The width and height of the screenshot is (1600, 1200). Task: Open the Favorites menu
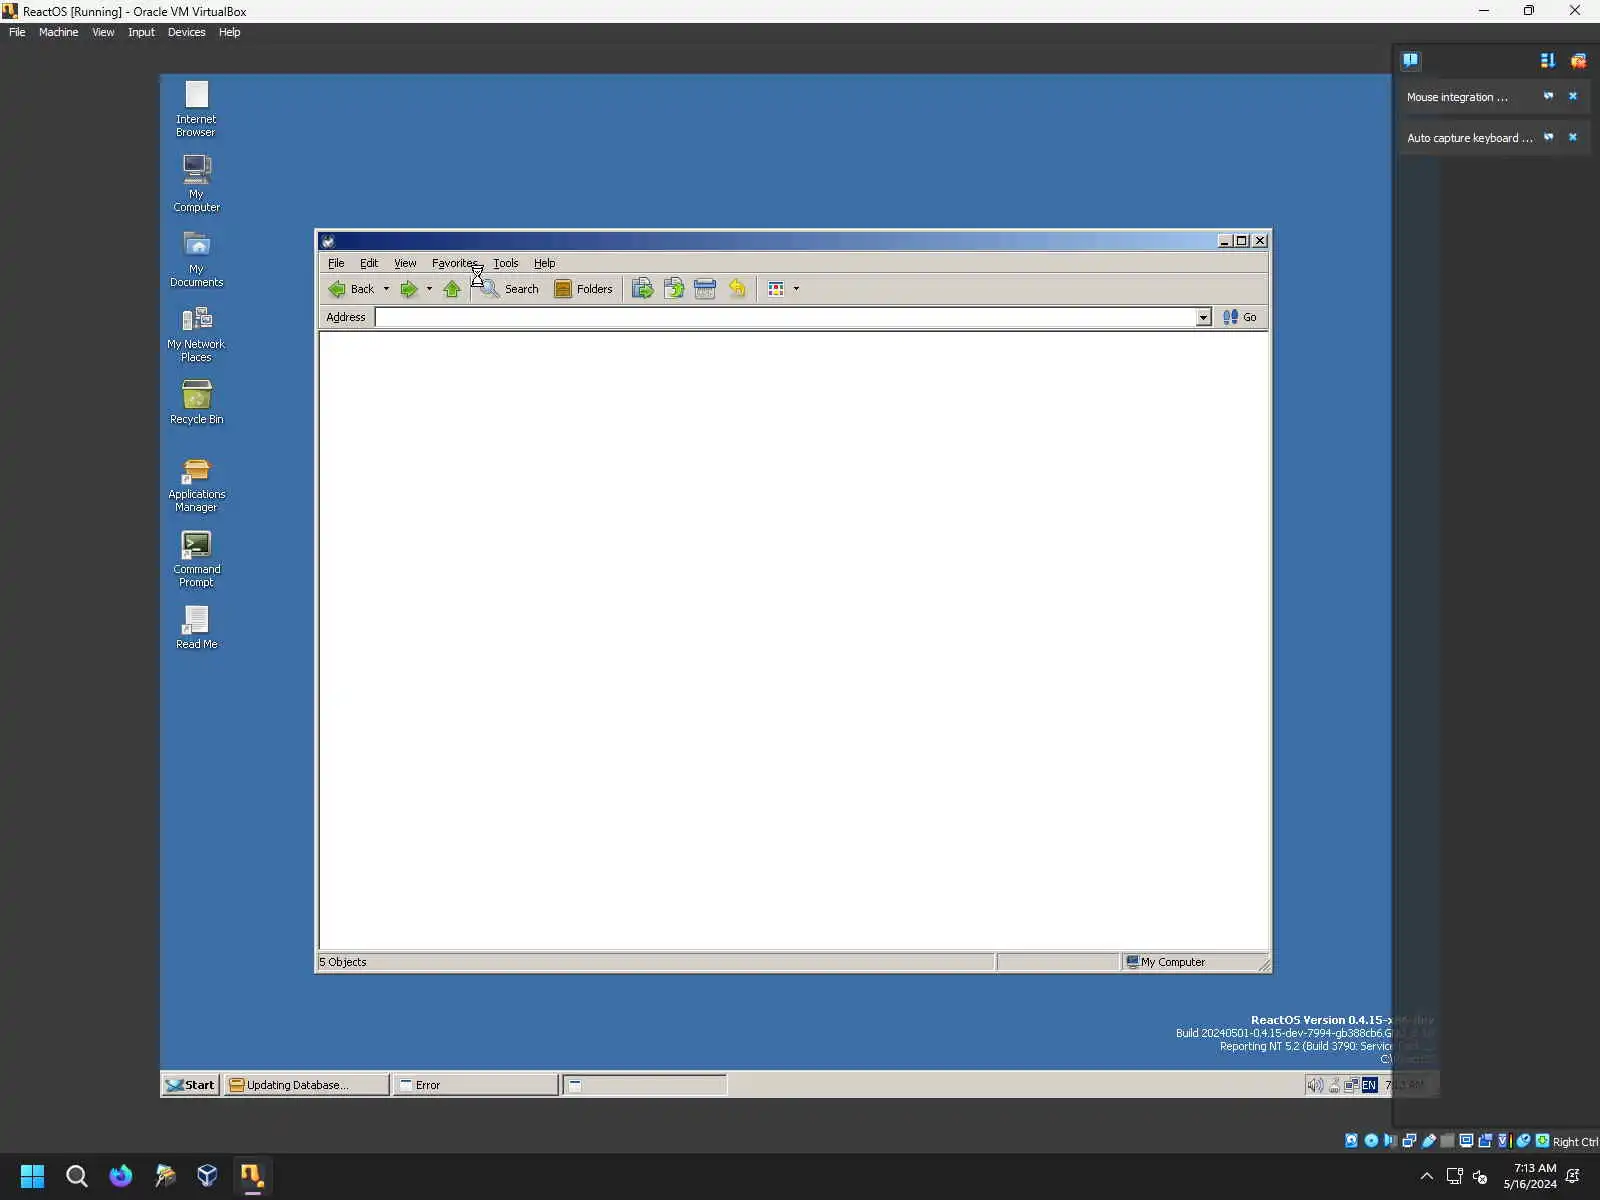coord(455,263)
